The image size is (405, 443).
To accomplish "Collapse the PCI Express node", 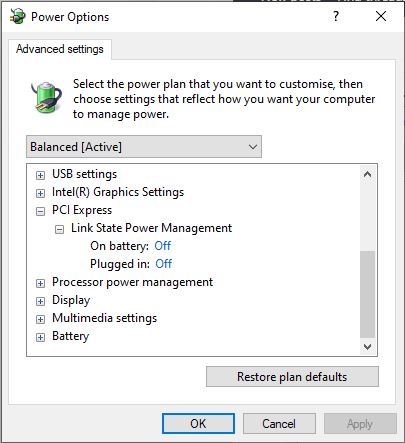I will (x=40, y=211).
